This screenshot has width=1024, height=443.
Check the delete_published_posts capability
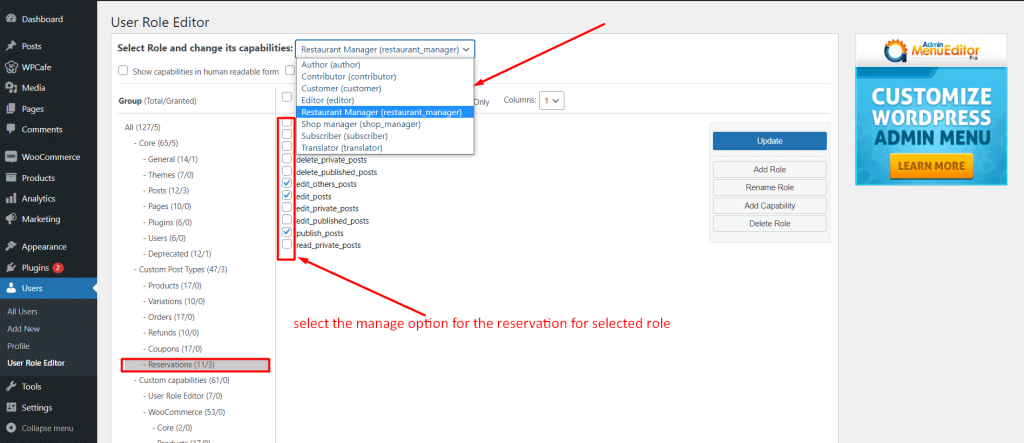(287, 171)
